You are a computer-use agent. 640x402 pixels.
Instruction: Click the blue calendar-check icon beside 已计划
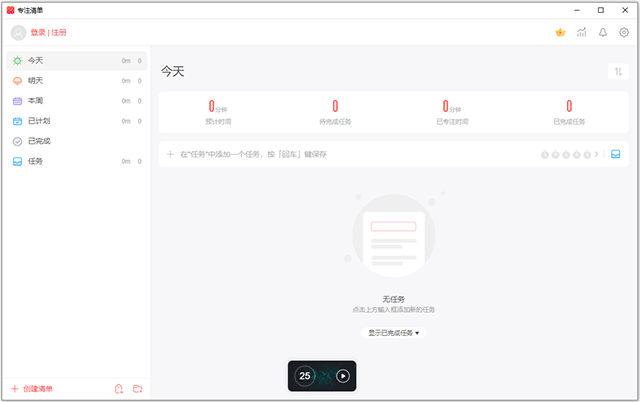17,121
